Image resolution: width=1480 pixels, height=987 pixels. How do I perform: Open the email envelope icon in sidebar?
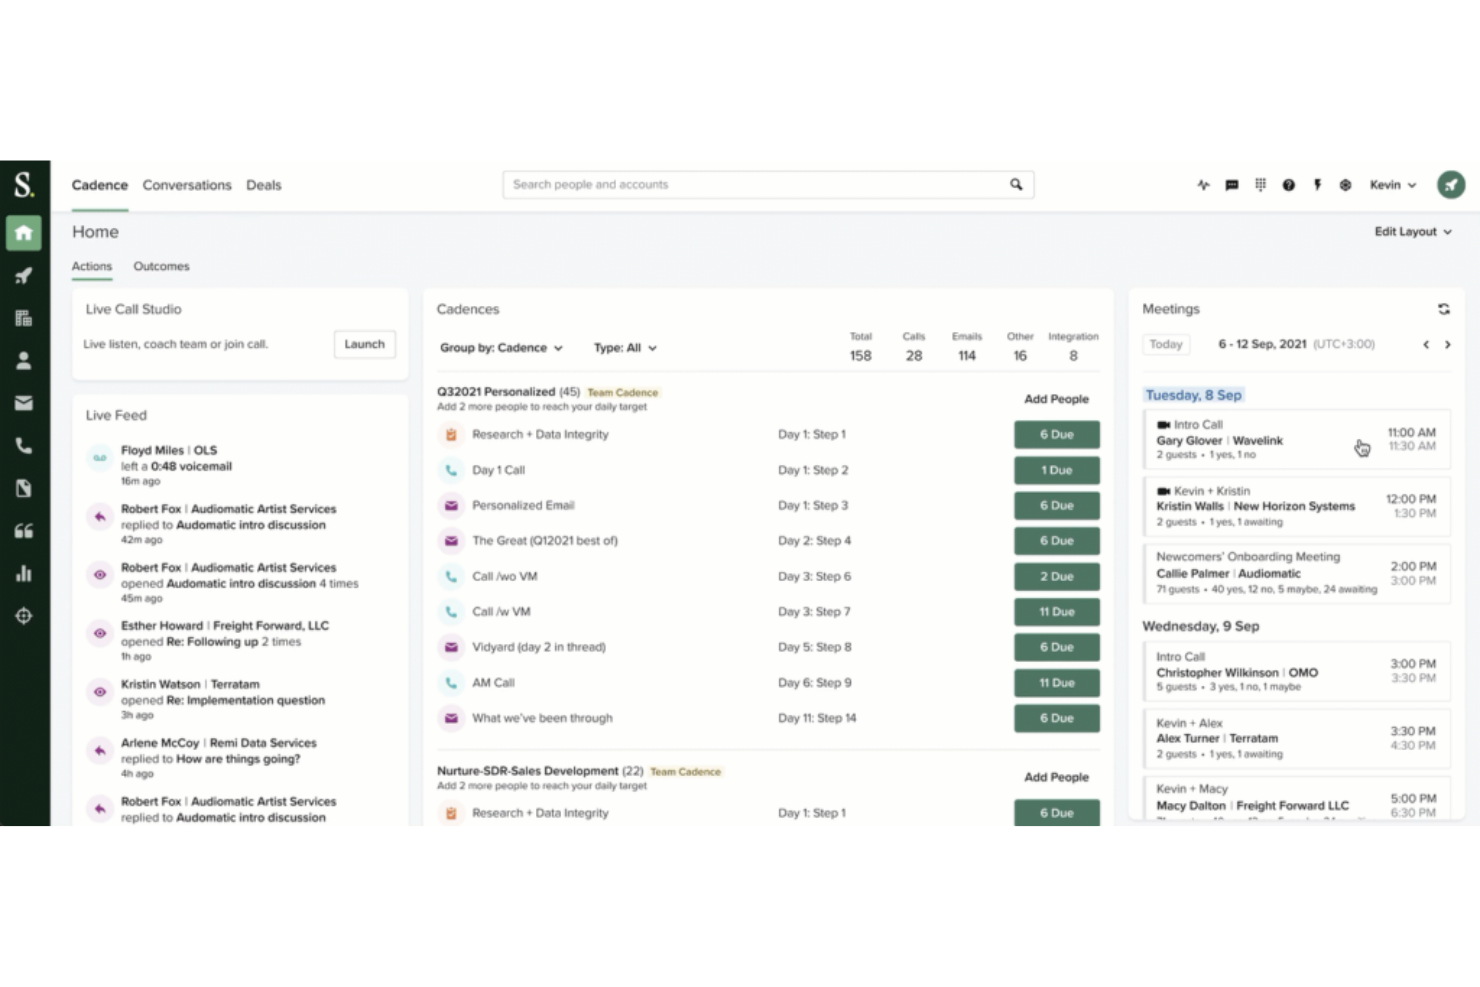click(x=24, y=403)
